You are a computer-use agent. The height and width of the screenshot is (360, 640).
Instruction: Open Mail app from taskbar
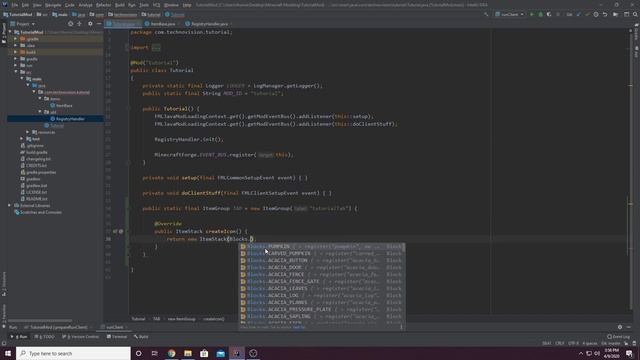pyautogui.click(x=220, y=353)
